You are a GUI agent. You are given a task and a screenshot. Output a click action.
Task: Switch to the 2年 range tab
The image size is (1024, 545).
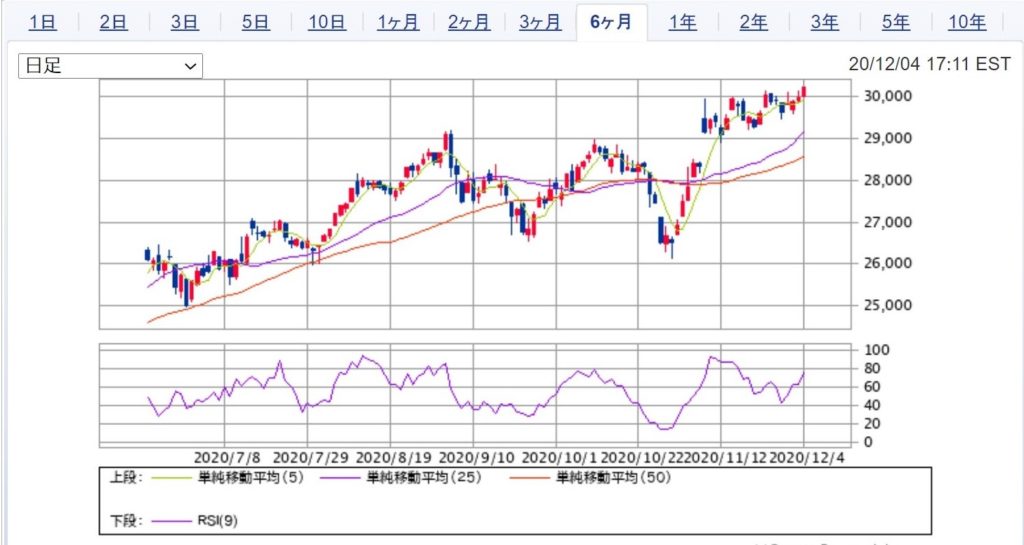753,22
